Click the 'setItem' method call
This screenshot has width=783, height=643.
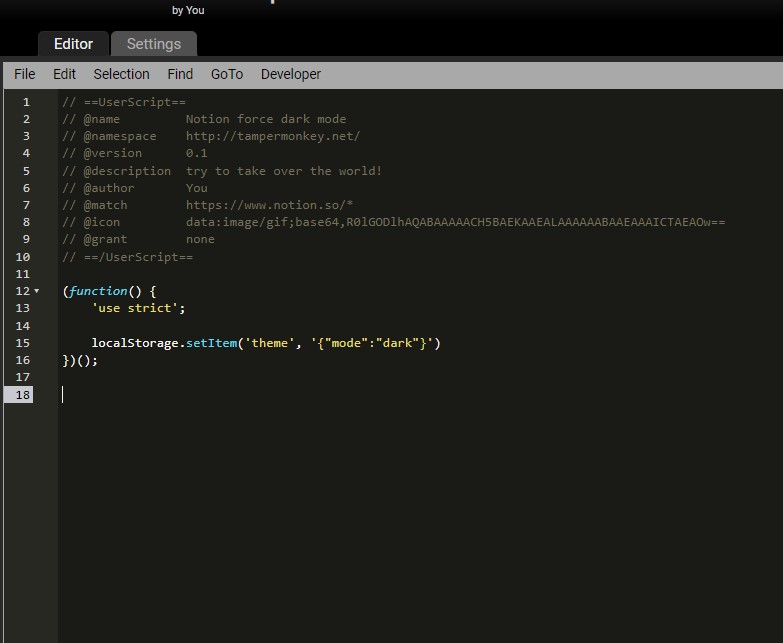click(211, 343)
